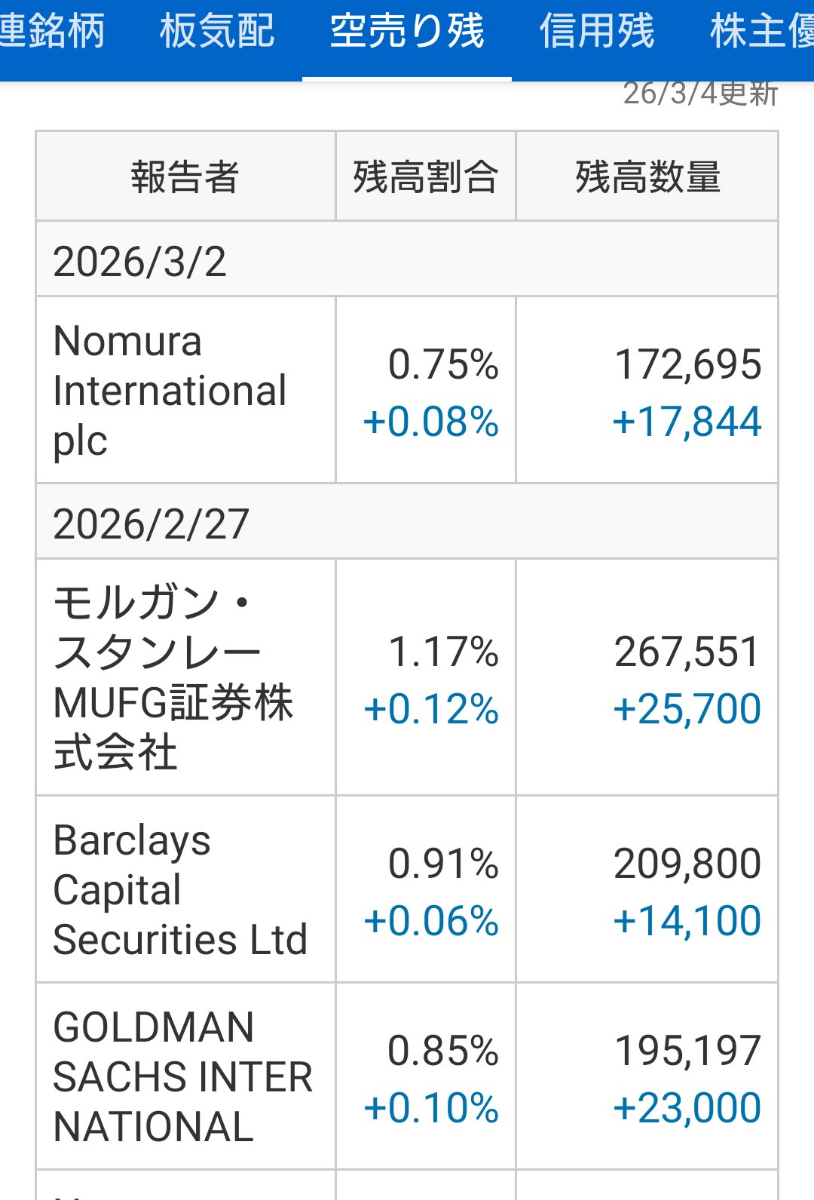The height and width of the screenshot is (1200, 814).
Task: Select the 209,800 balance quantity cell
Action: 687,864
